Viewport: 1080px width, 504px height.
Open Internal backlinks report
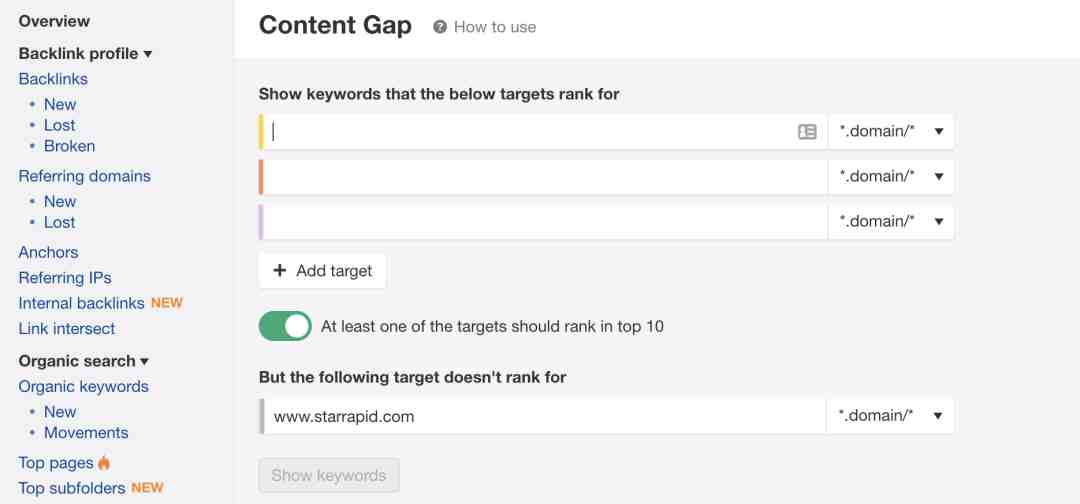[x=81, y=303]
